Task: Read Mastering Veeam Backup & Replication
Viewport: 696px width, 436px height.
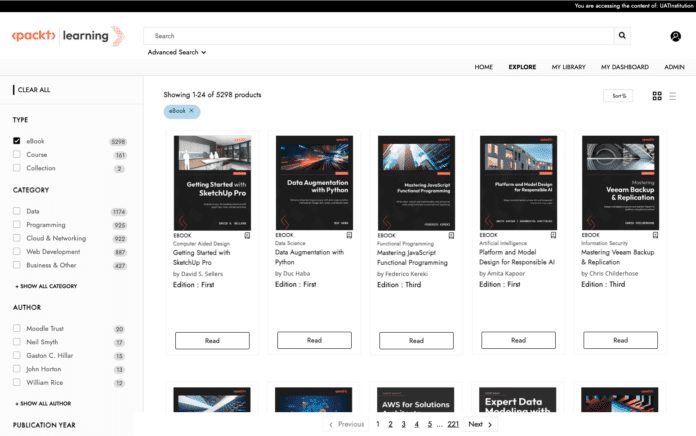Action: 621,340
